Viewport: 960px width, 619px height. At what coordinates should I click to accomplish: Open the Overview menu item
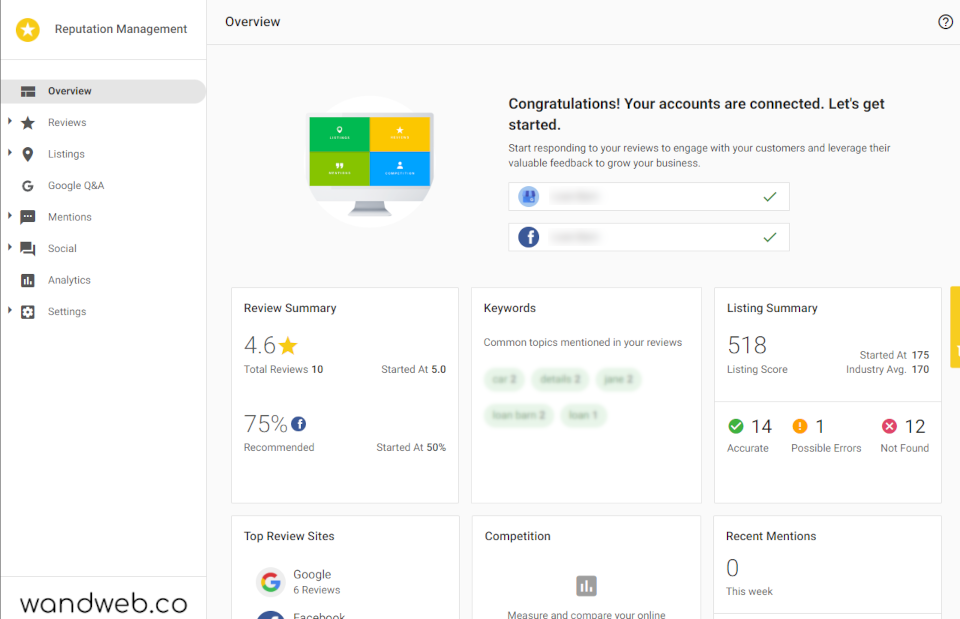(70, 91)
